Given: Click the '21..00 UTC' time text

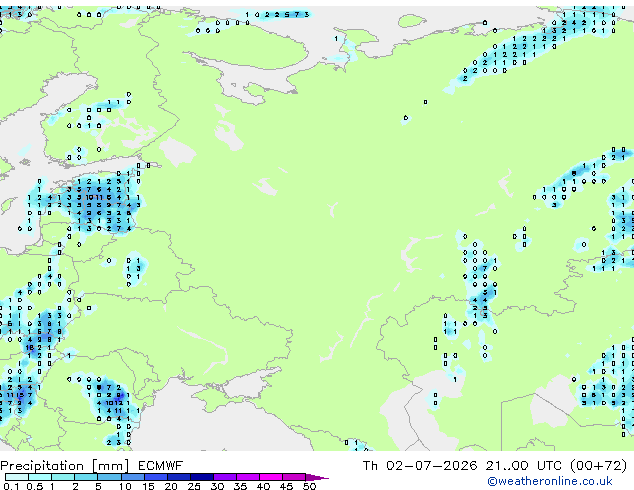Looking at the screenshot, I should [524, 466].
